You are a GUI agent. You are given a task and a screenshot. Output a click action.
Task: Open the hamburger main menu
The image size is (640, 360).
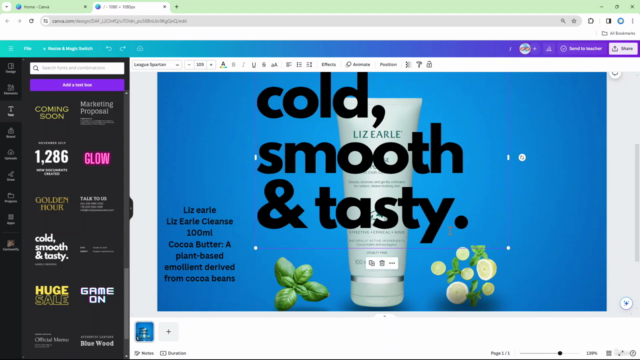(11, 49)
